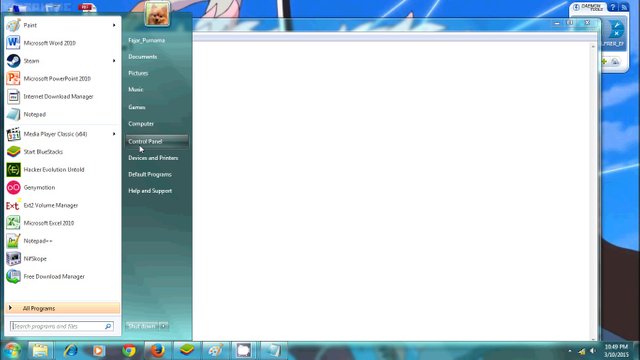Click the Search programs and files box
640x360 pixels.
62,326
